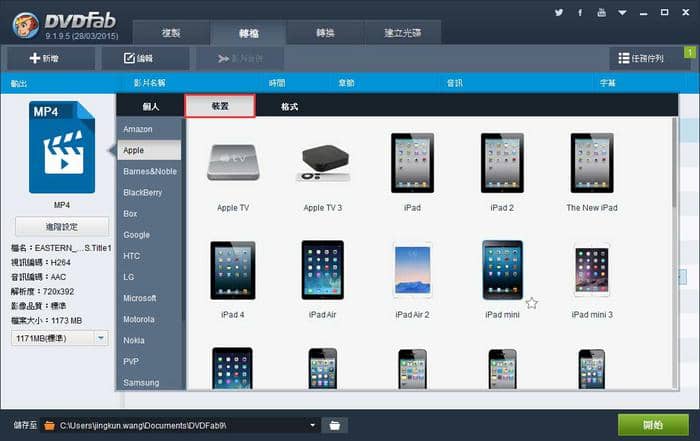Select BlackBerry in the brand list
The image size is (700, 441).
[149, 192]
